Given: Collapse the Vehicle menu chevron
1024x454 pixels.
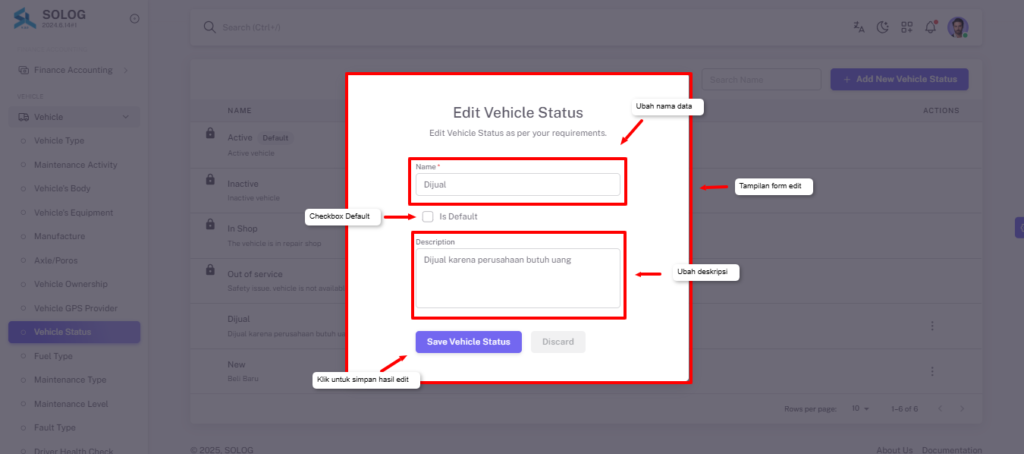Looking at the screenshot, I should [125, 117].
